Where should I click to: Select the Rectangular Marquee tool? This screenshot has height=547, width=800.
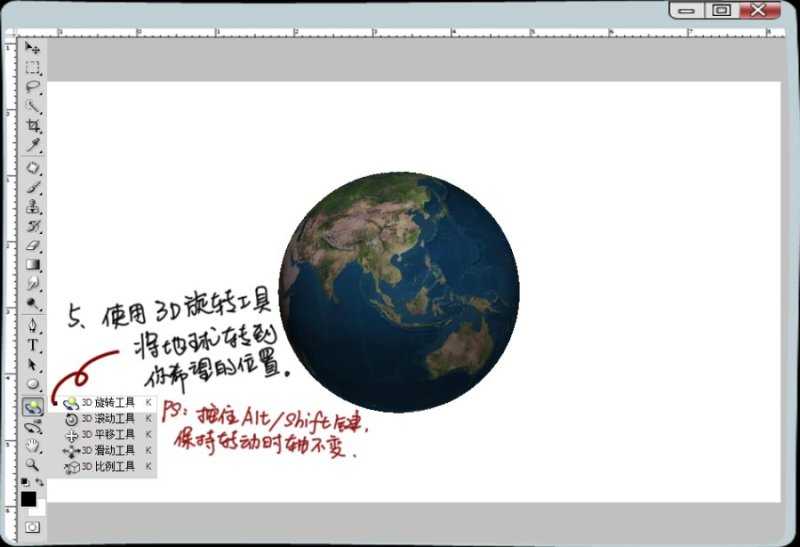click(x=33, y=68)
